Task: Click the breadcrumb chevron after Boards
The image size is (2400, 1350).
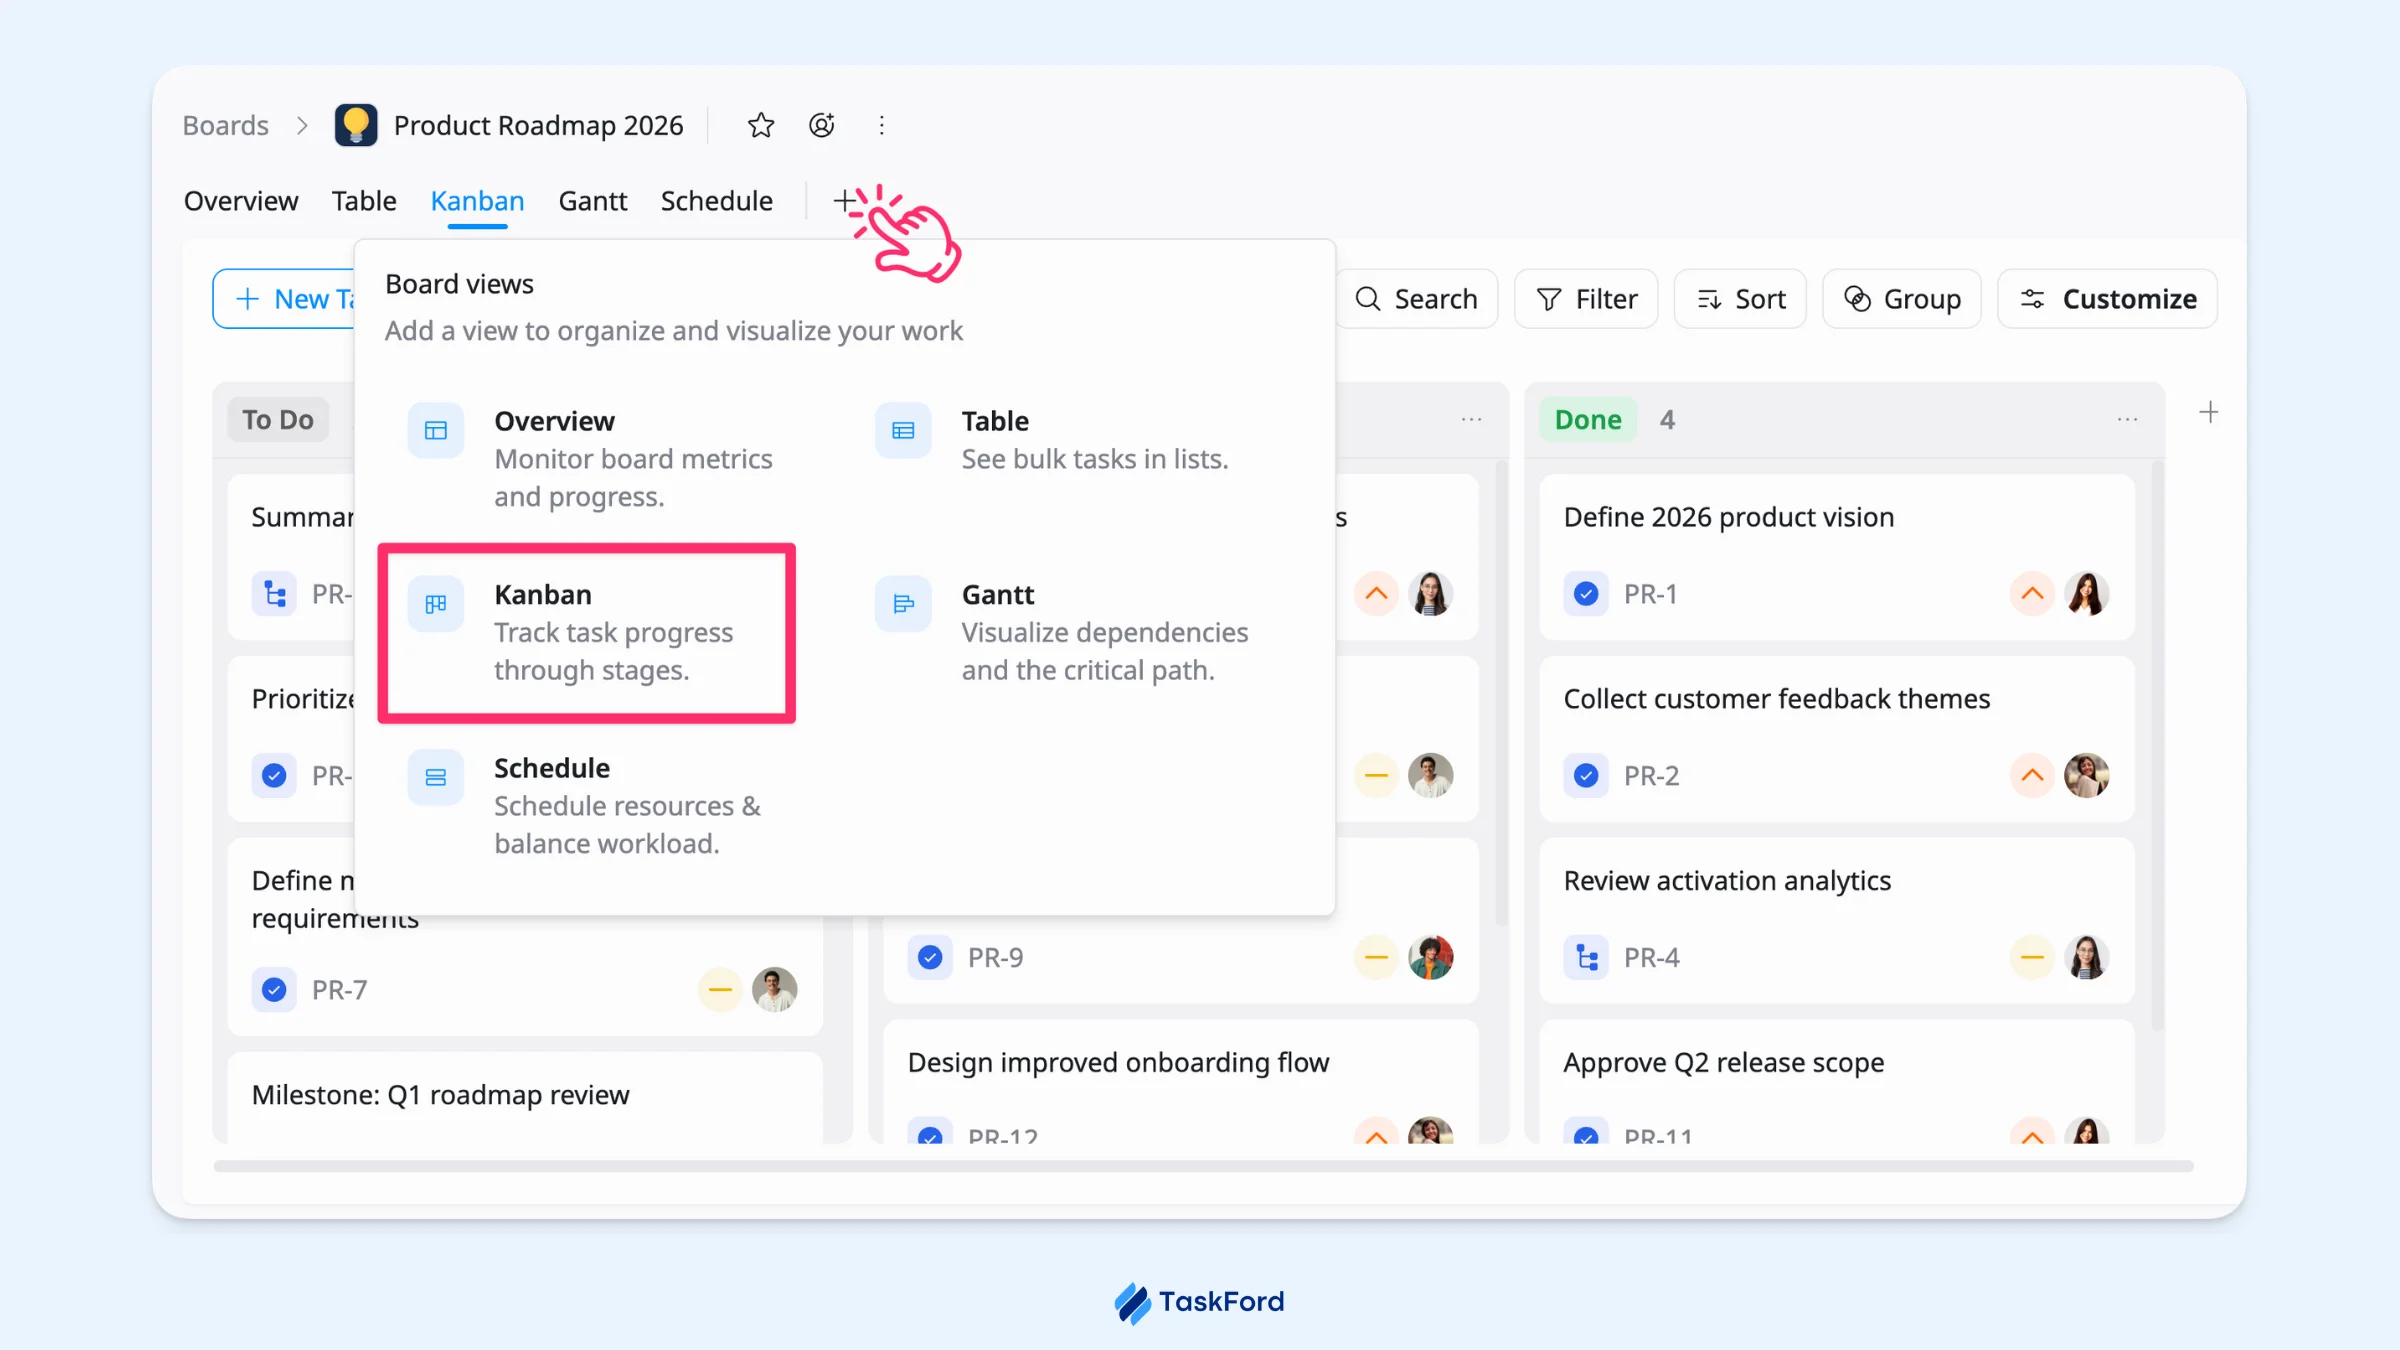Action: [302, 125]
